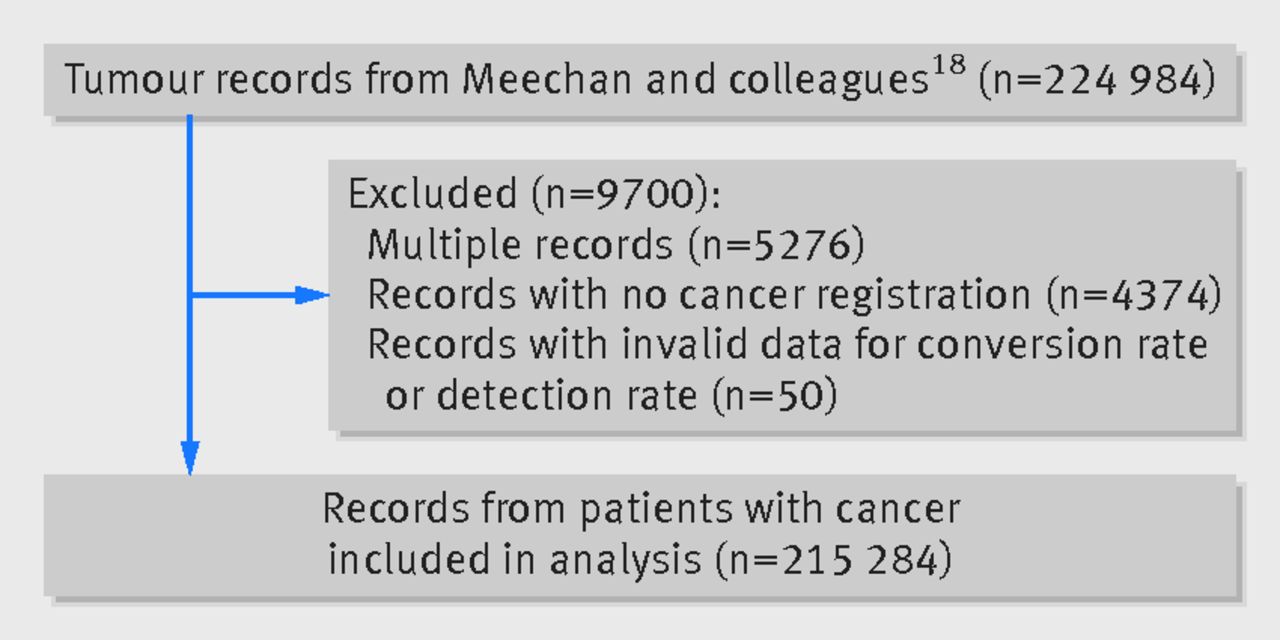Click the blue downward arrowhead
This screenshot has height=640, width=1280.
point(190,458)
